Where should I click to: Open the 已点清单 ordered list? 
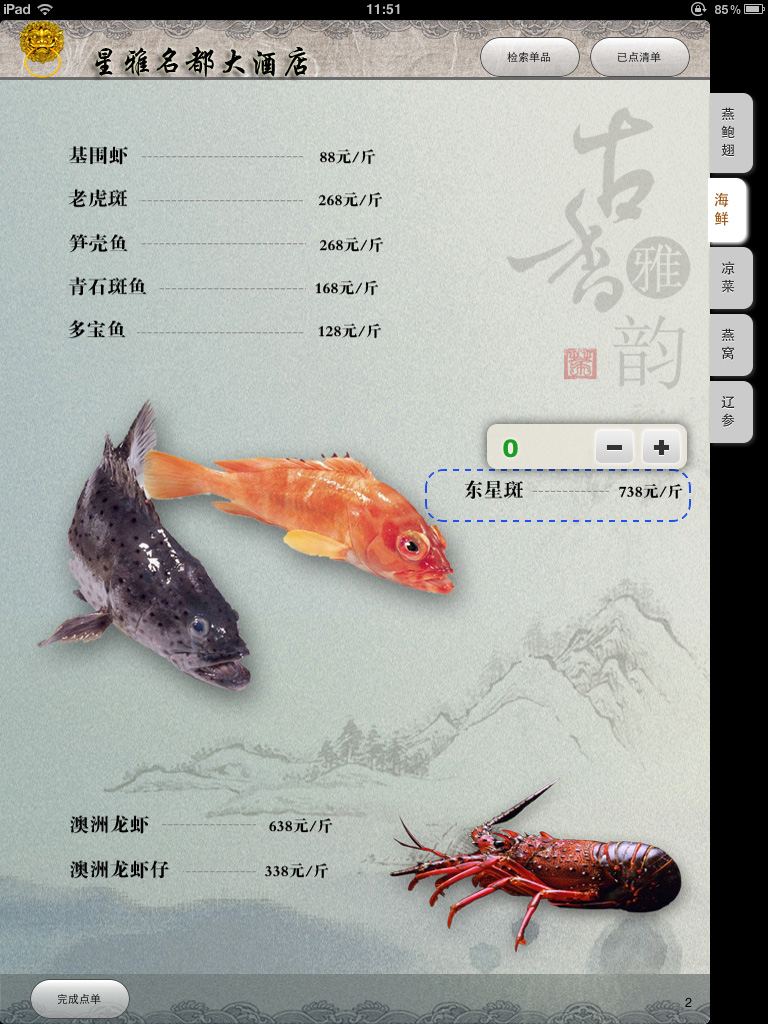[639, 58]
